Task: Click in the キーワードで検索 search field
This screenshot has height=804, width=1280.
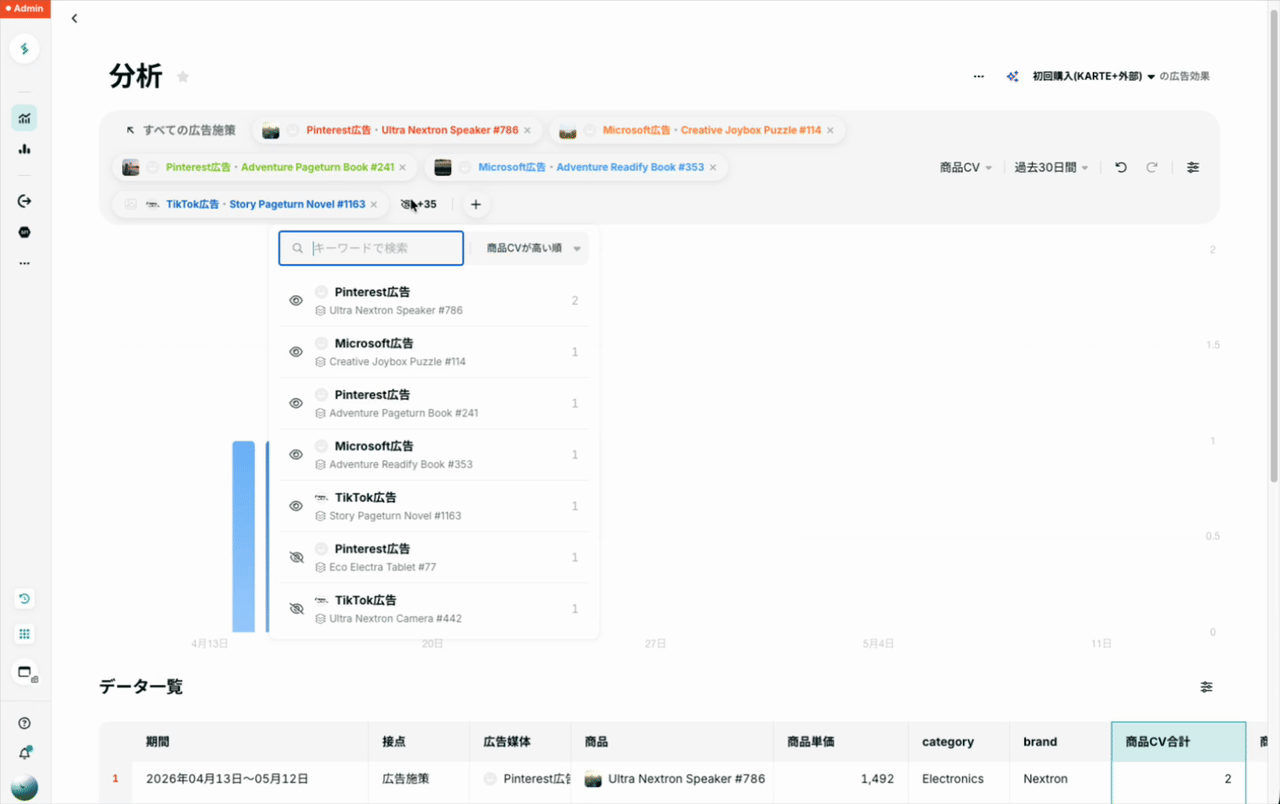Action: pyautogui.click(x=371, y=248)
